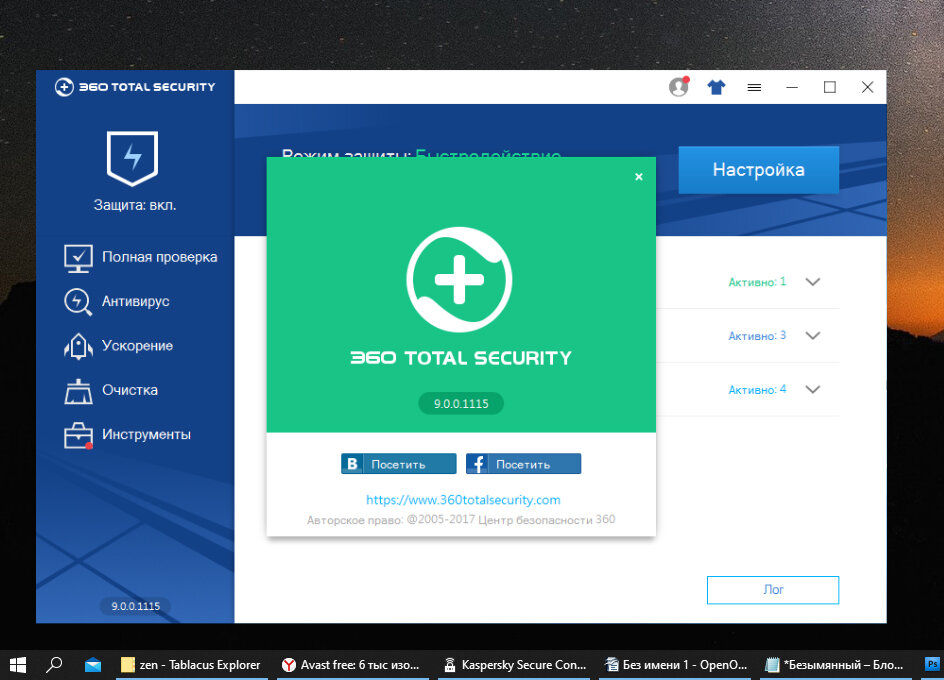Click Защита: вкл. status label
This screenshot has width=944, height=680.
135,205
